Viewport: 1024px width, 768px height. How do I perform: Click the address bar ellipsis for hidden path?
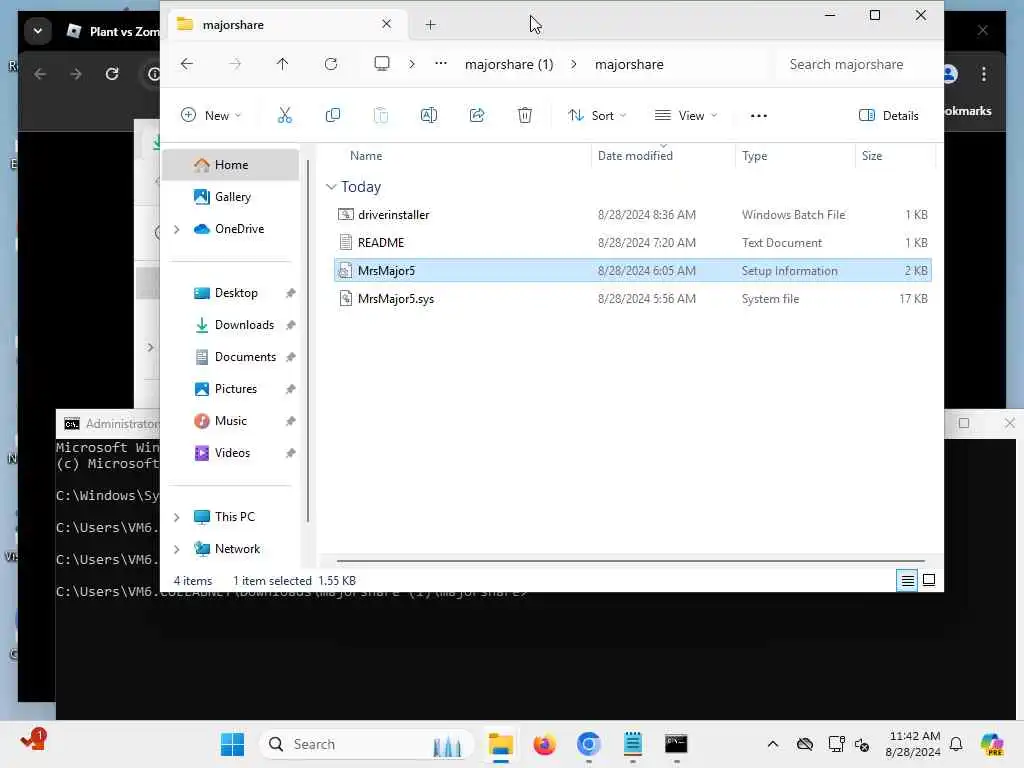pyautogui.click(x=441, y=63)
